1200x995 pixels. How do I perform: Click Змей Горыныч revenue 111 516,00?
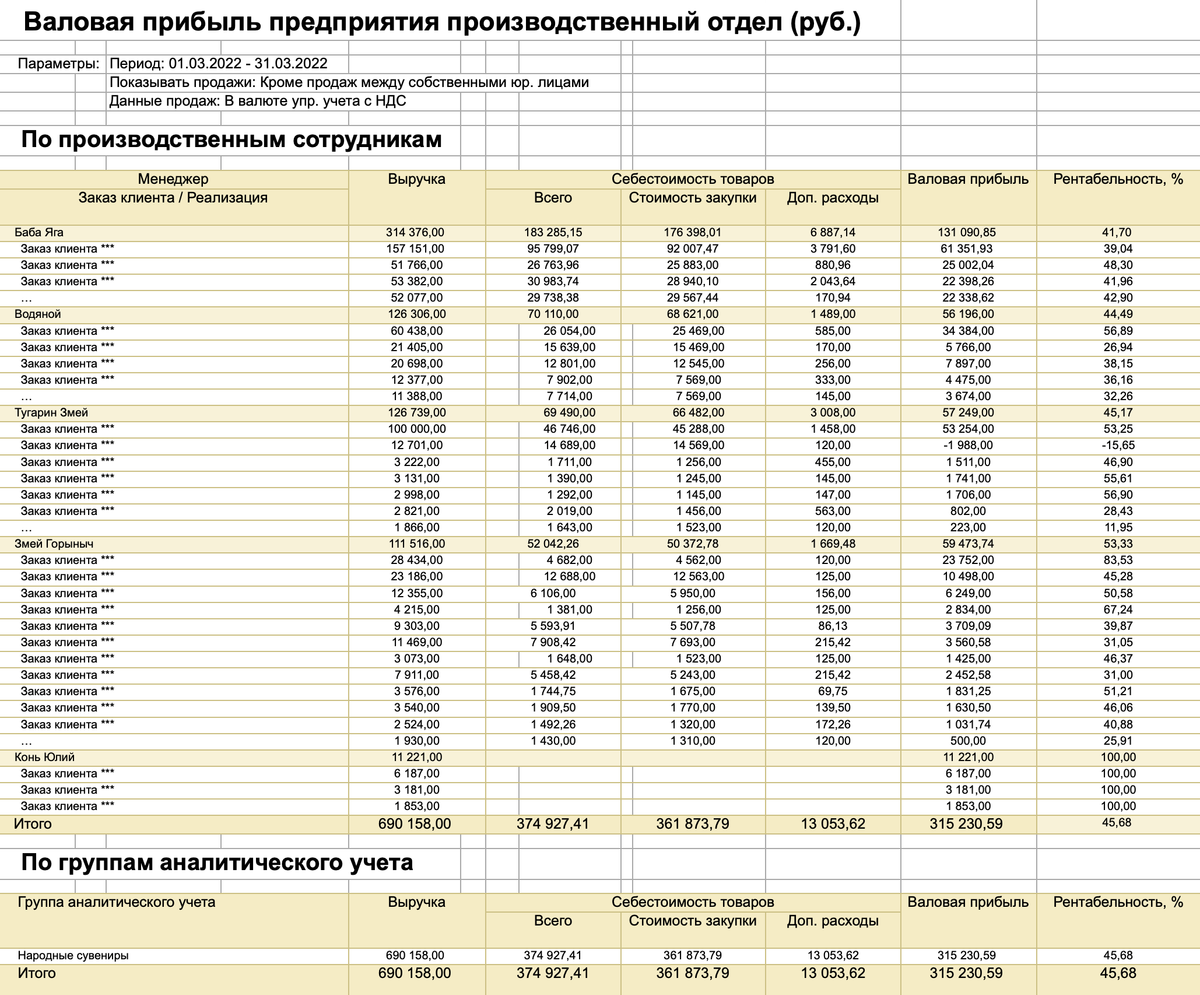(x=416, y=543)
